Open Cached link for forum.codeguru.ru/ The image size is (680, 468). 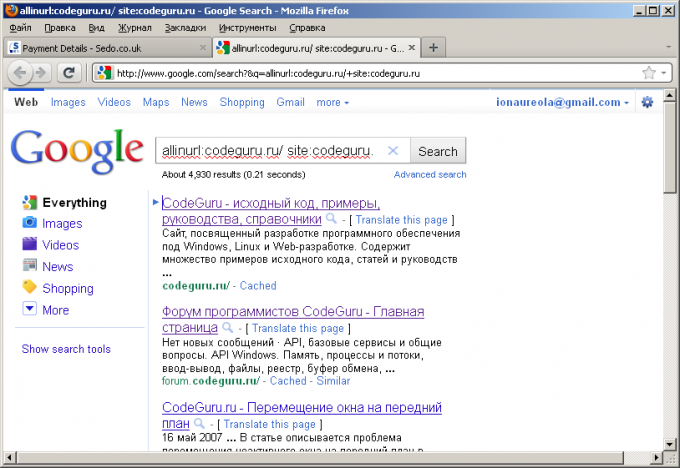pos(288,381)
